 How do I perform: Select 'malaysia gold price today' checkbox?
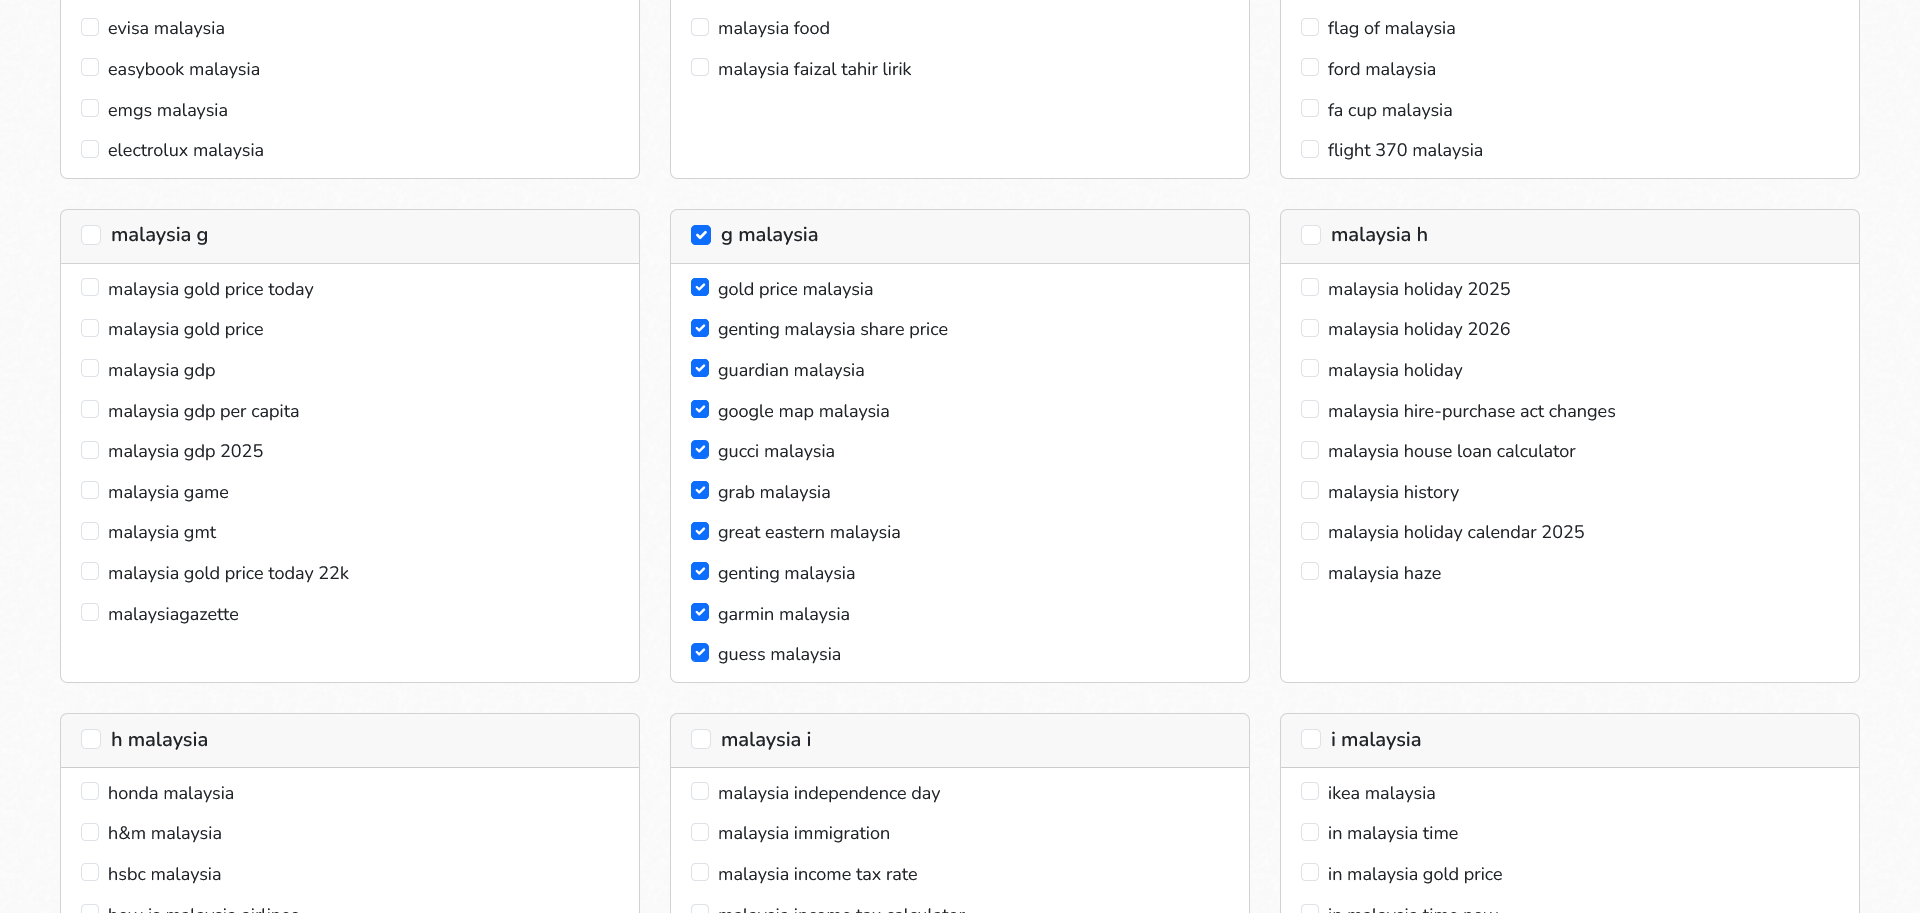click(x=90, y=288)
